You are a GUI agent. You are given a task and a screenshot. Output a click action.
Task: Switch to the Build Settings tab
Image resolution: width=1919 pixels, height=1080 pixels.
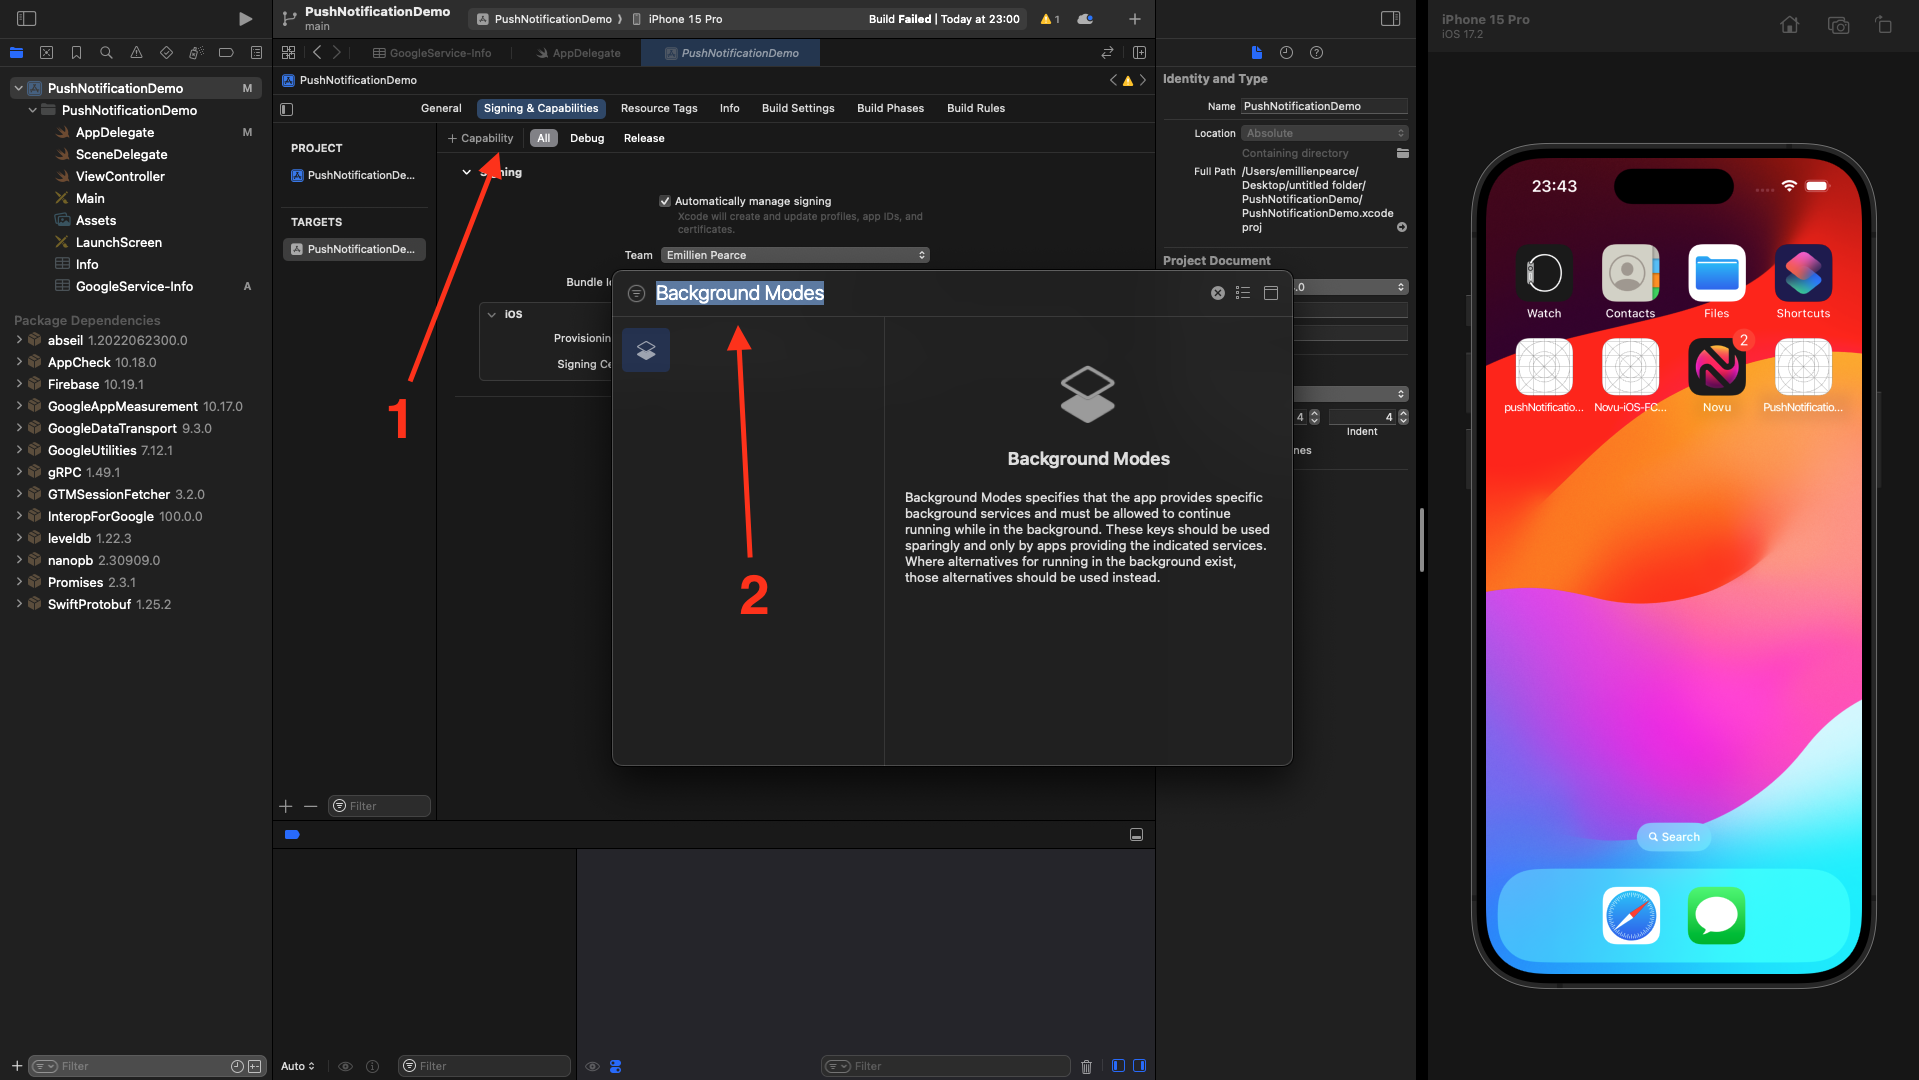point(798,108)
